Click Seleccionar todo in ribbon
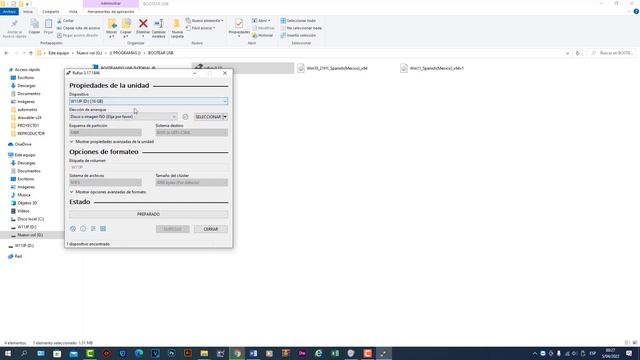 pos(298,20)
